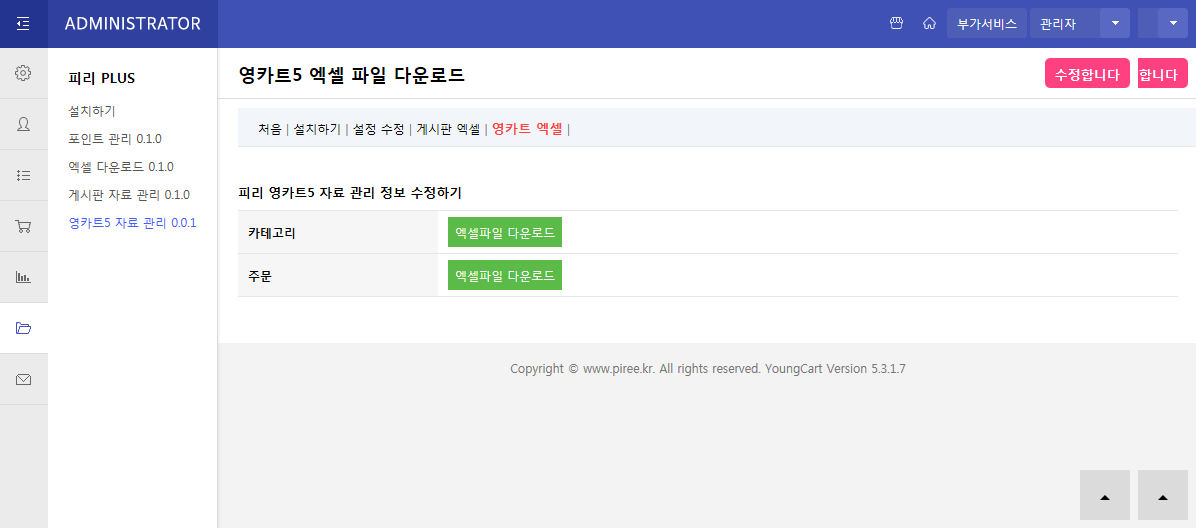
Task: Click the home icon in top bar
Action: coord(929,23)
